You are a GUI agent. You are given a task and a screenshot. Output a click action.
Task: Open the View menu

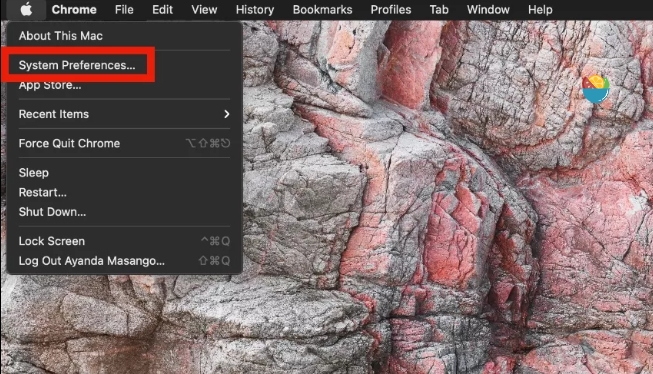(x=204, y=10)
